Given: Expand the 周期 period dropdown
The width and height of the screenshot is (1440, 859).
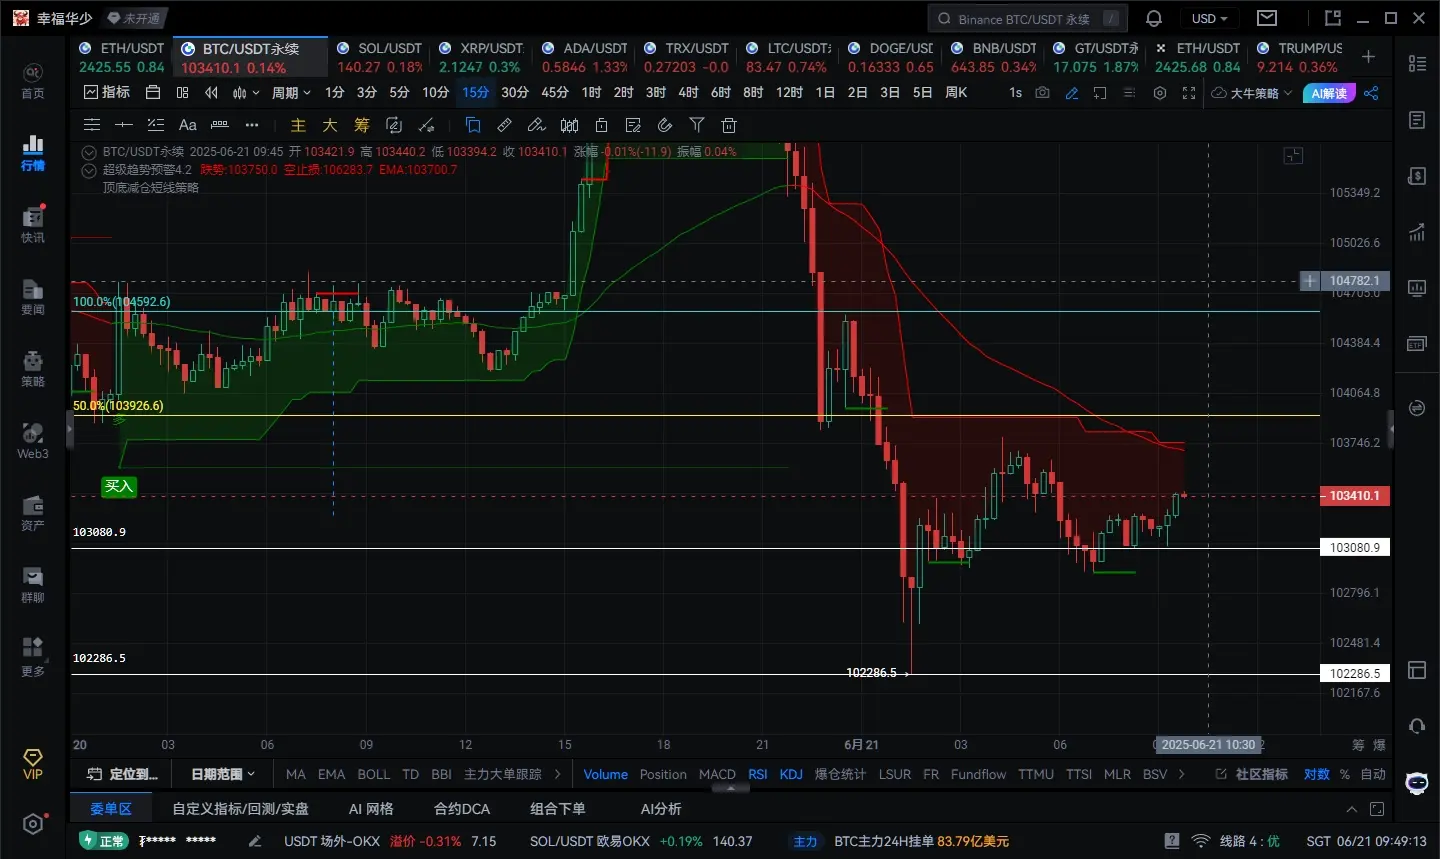Looking at the screenshot, I should [x=291, y=93].
